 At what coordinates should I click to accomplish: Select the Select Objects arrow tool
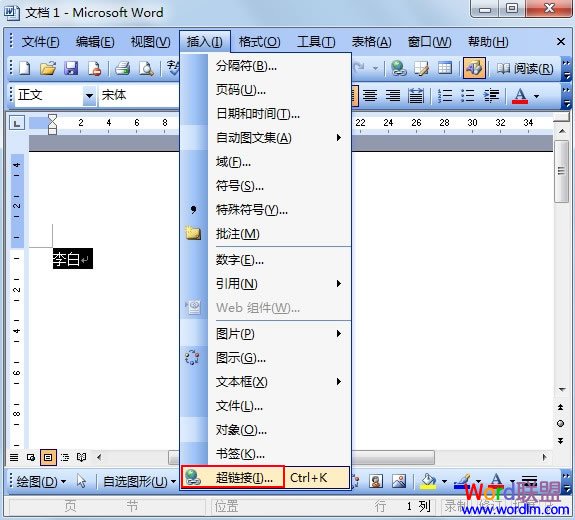[81, 481]
